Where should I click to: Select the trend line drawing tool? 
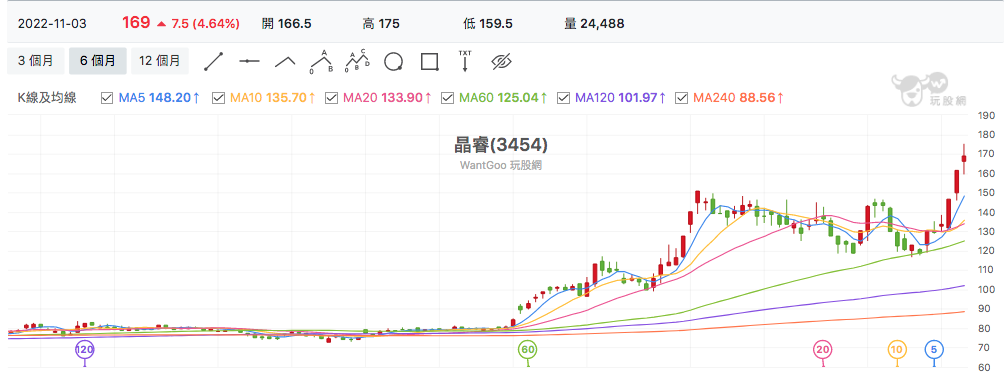(214, 61)
